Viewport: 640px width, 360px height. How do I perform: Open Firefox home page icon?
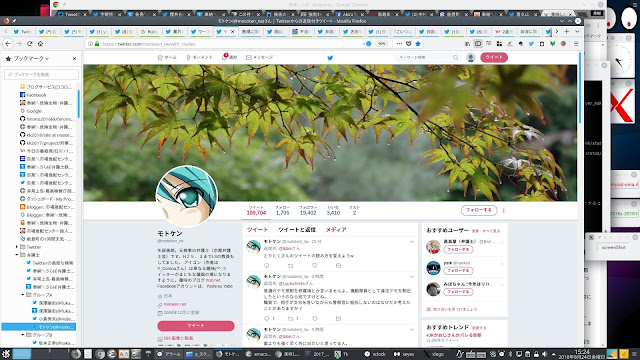pos(40,44)
